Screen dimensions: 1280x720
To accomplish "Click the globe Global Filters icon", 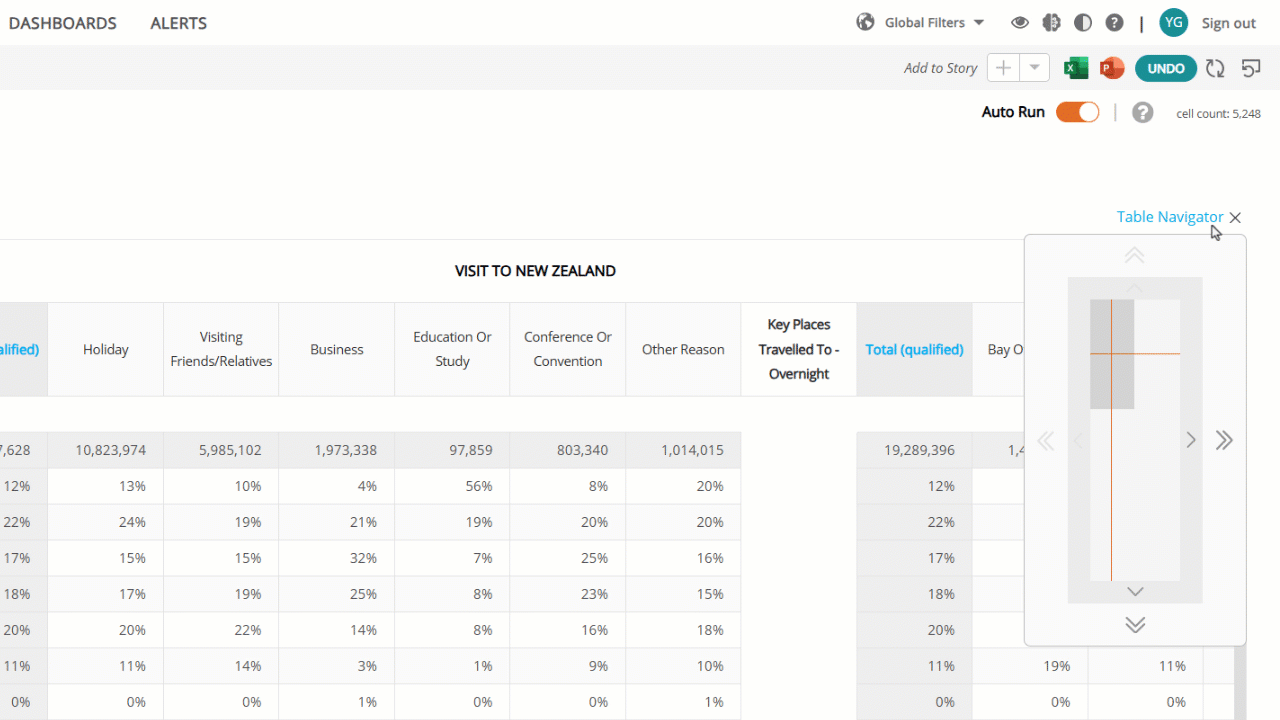I will pos(866,22).
